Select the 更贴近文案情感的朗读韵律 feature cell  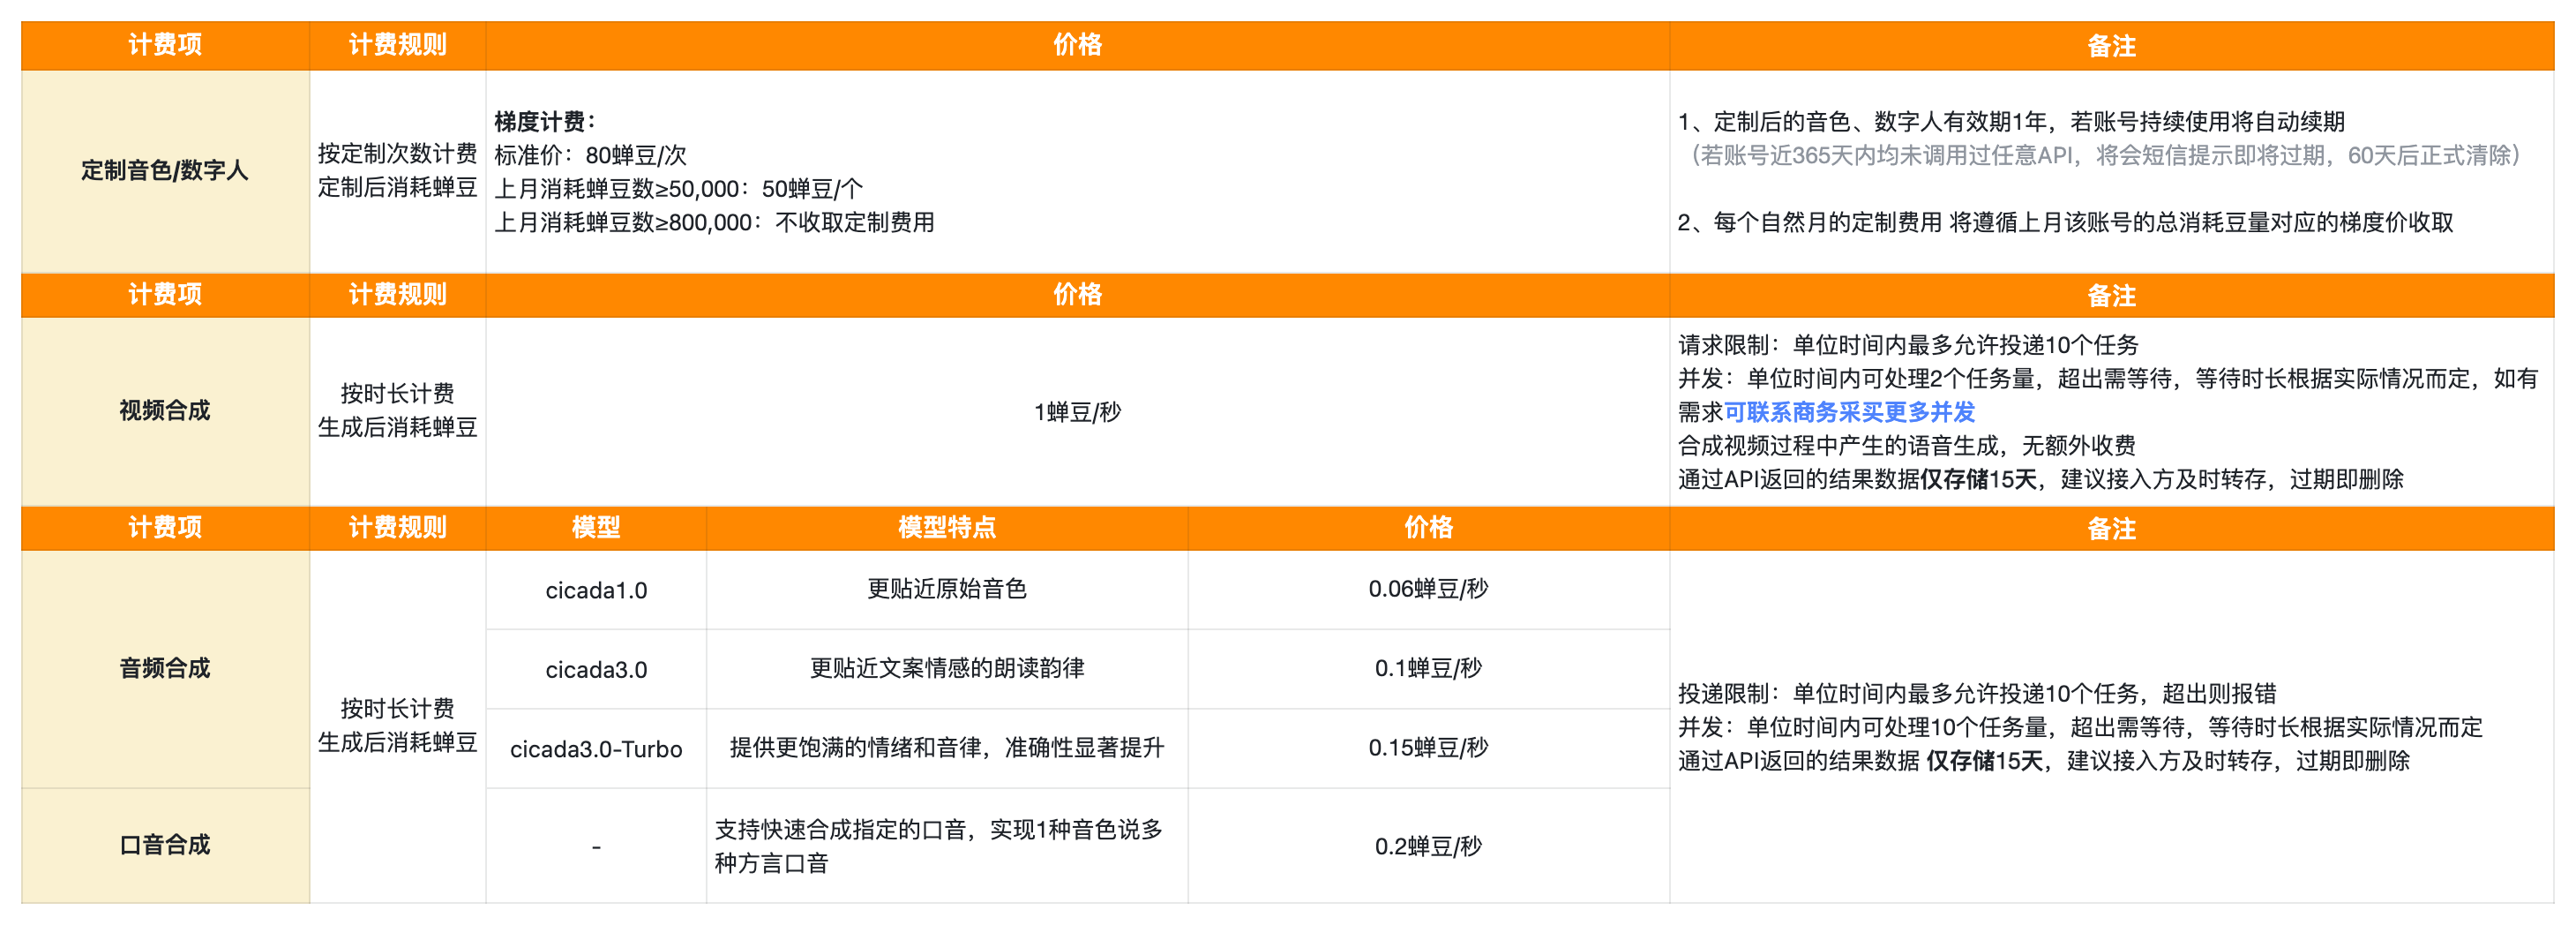point(946,668)
